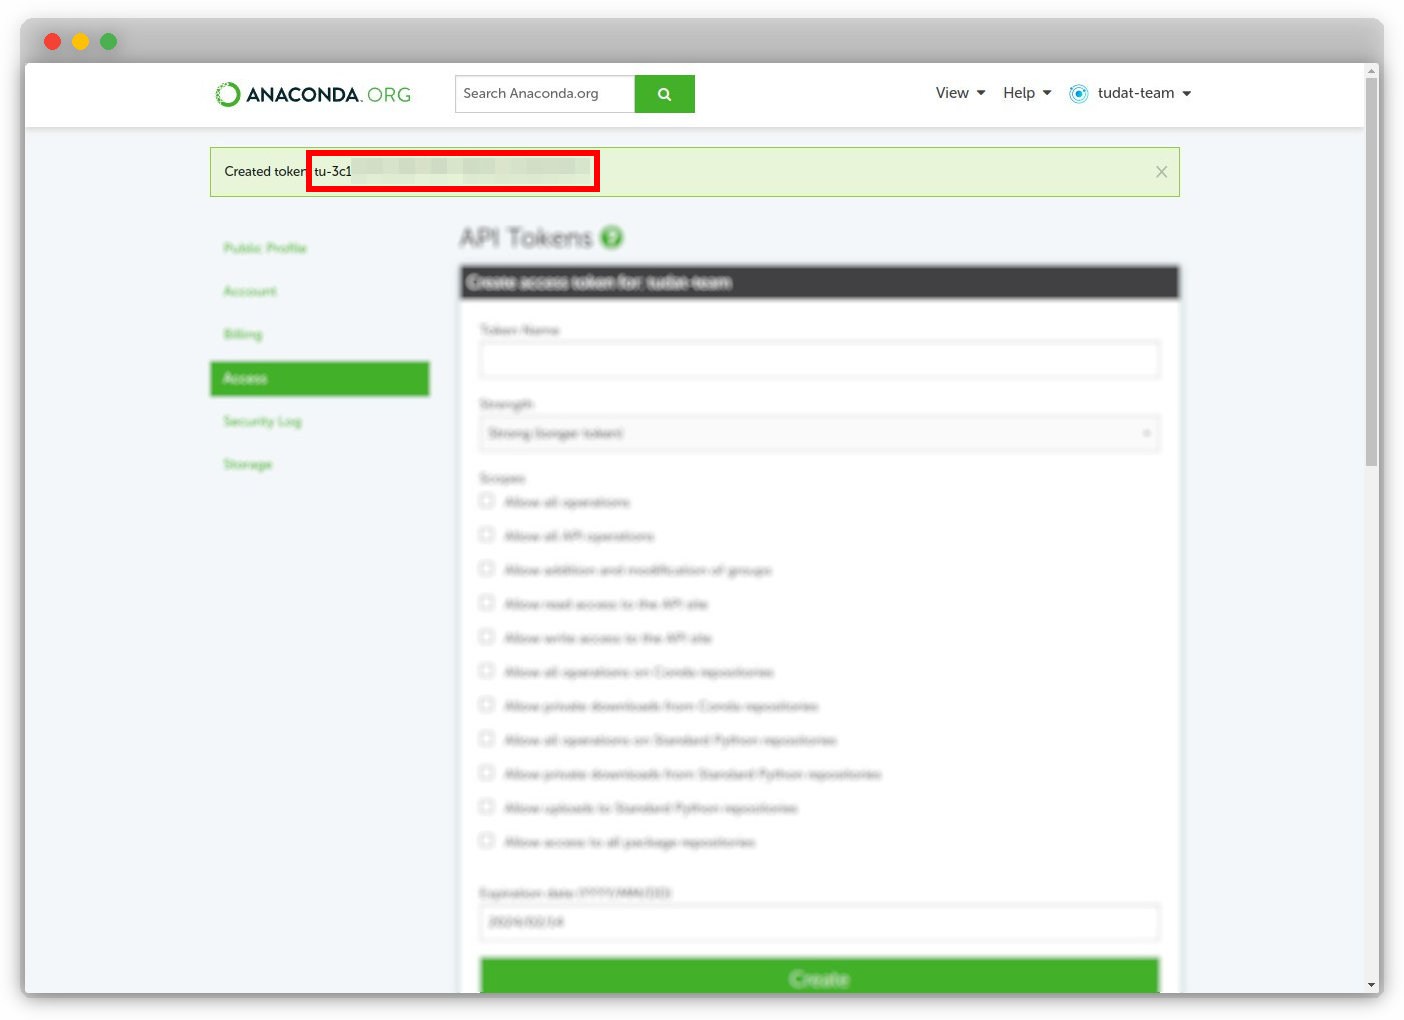Open the Security Log link
Image resolution: width=1404 pixels, height=1020 pixels.
click(262, 422)
